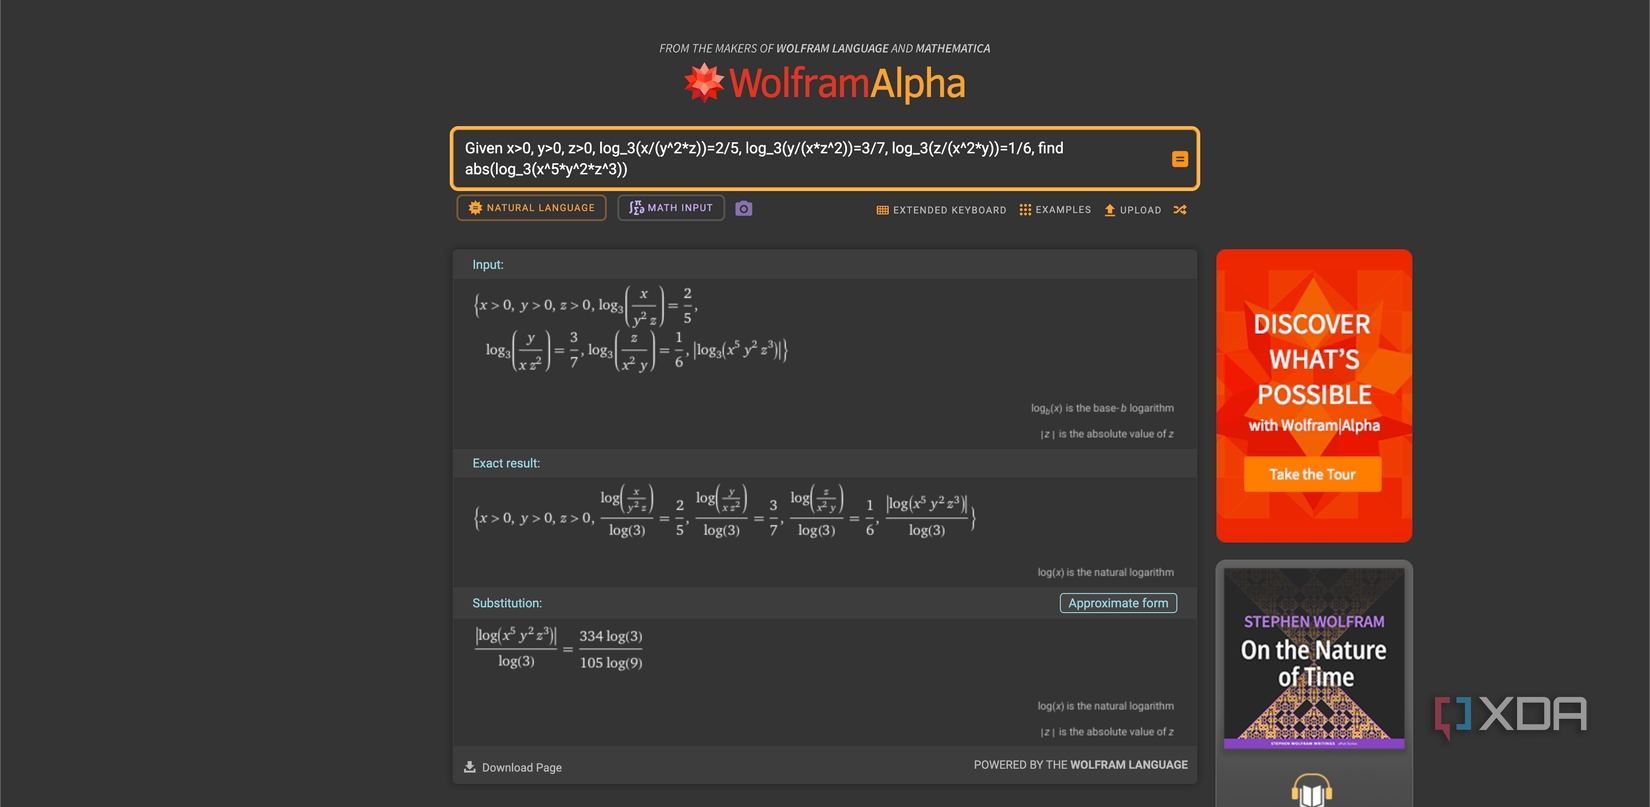Switch to Math Input mode

pos(671,208)
